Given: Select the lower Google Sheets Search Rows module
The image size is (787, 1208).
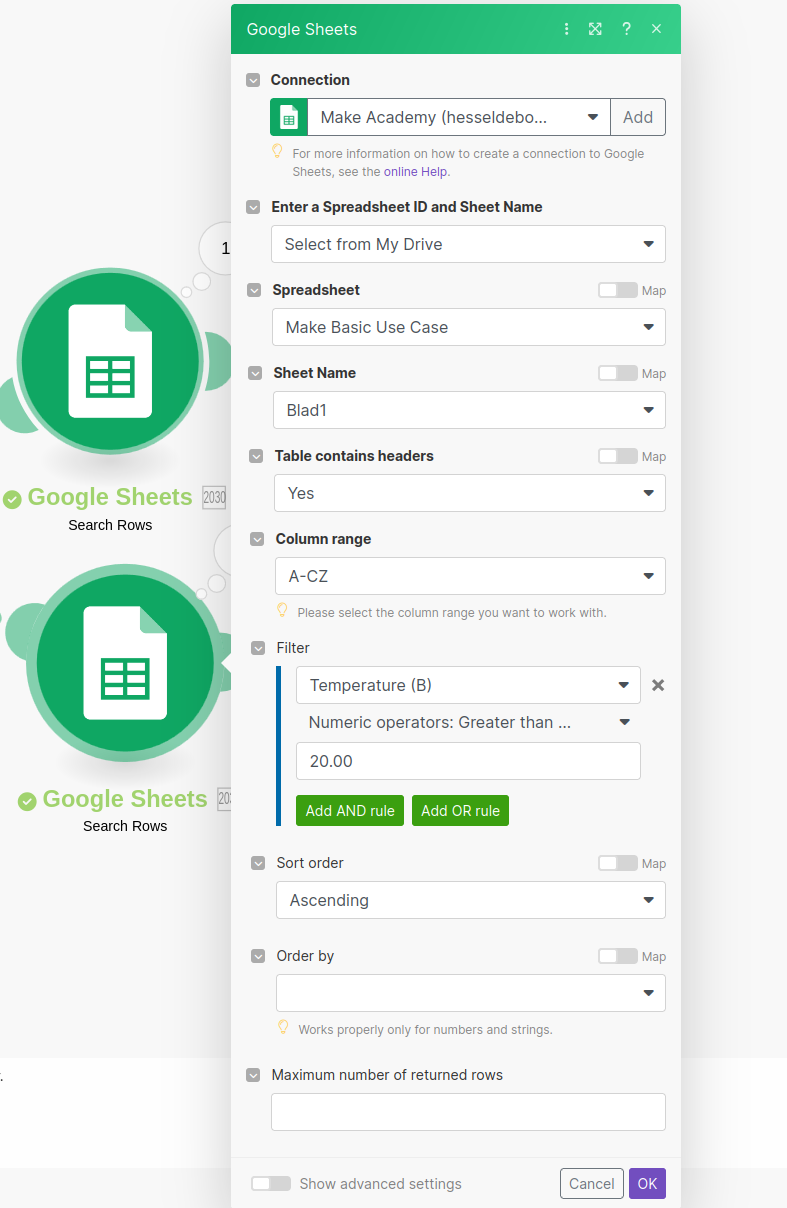Looking at the screenshot, I should (x=125, y=663).
